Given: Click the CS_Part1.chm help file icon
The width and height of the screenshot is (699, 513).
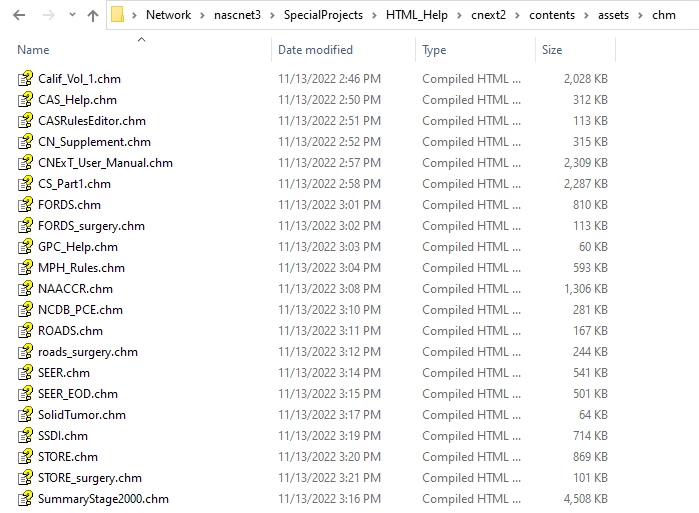Looking at the screenshot, I should 25,183.
